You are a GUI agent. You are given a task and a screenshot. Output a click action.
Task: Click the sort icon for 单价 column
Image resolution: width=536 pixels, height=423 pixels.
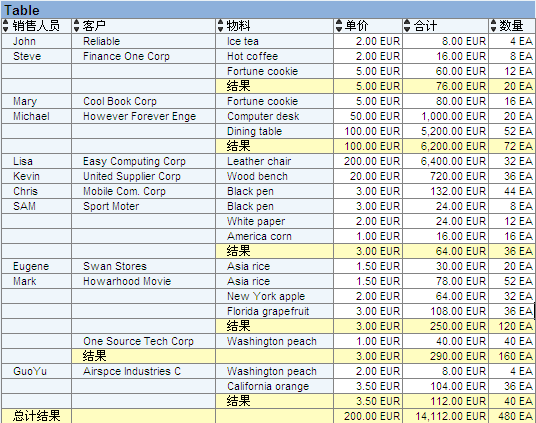click(339, 26)
